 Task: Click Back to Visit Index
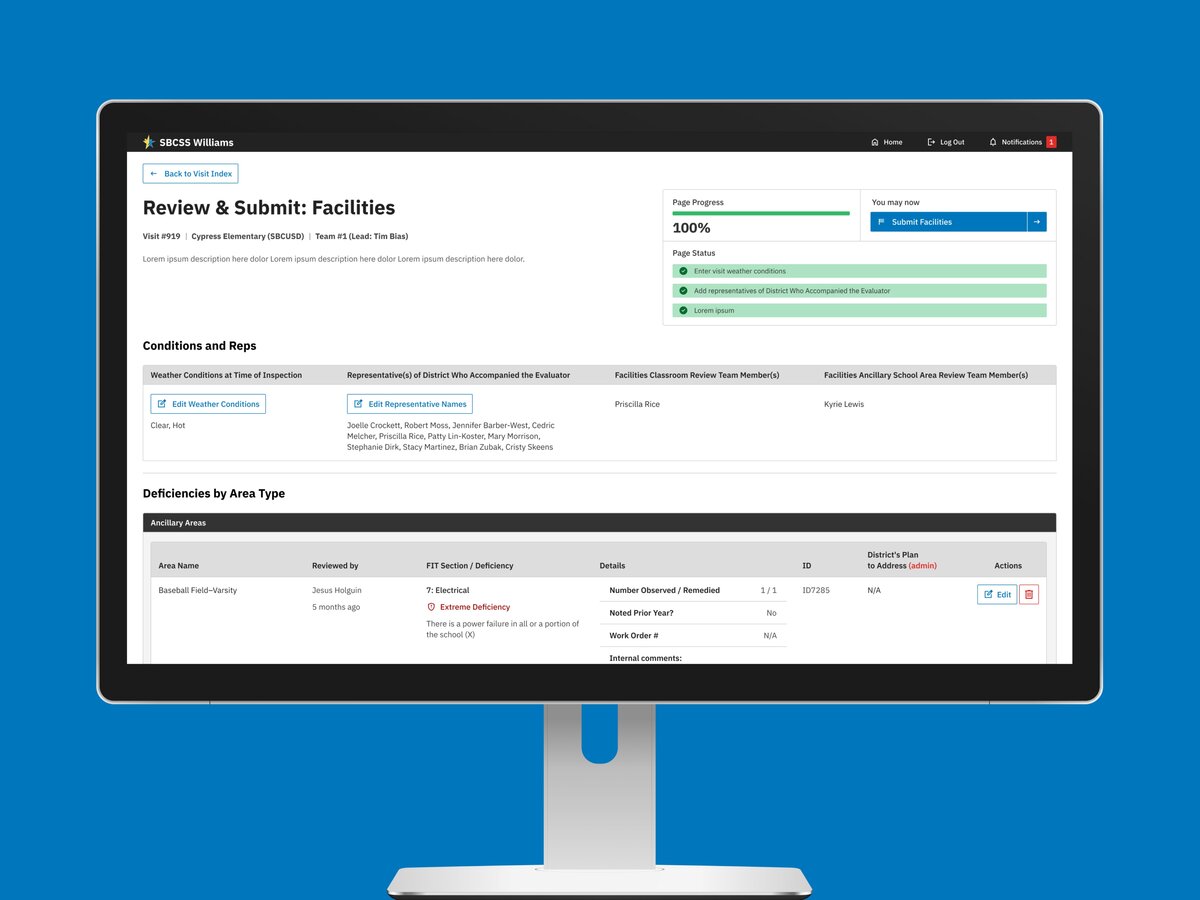click(x=190, y=173)
